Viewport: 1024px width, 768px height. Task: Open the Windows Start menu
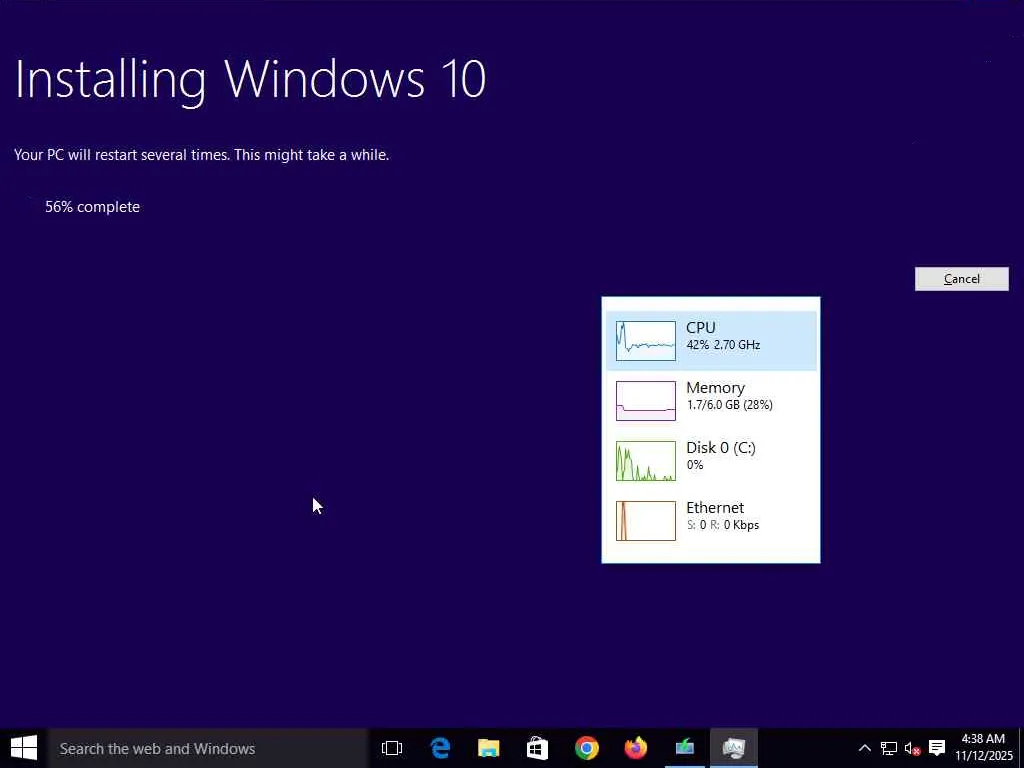point(24,748)
